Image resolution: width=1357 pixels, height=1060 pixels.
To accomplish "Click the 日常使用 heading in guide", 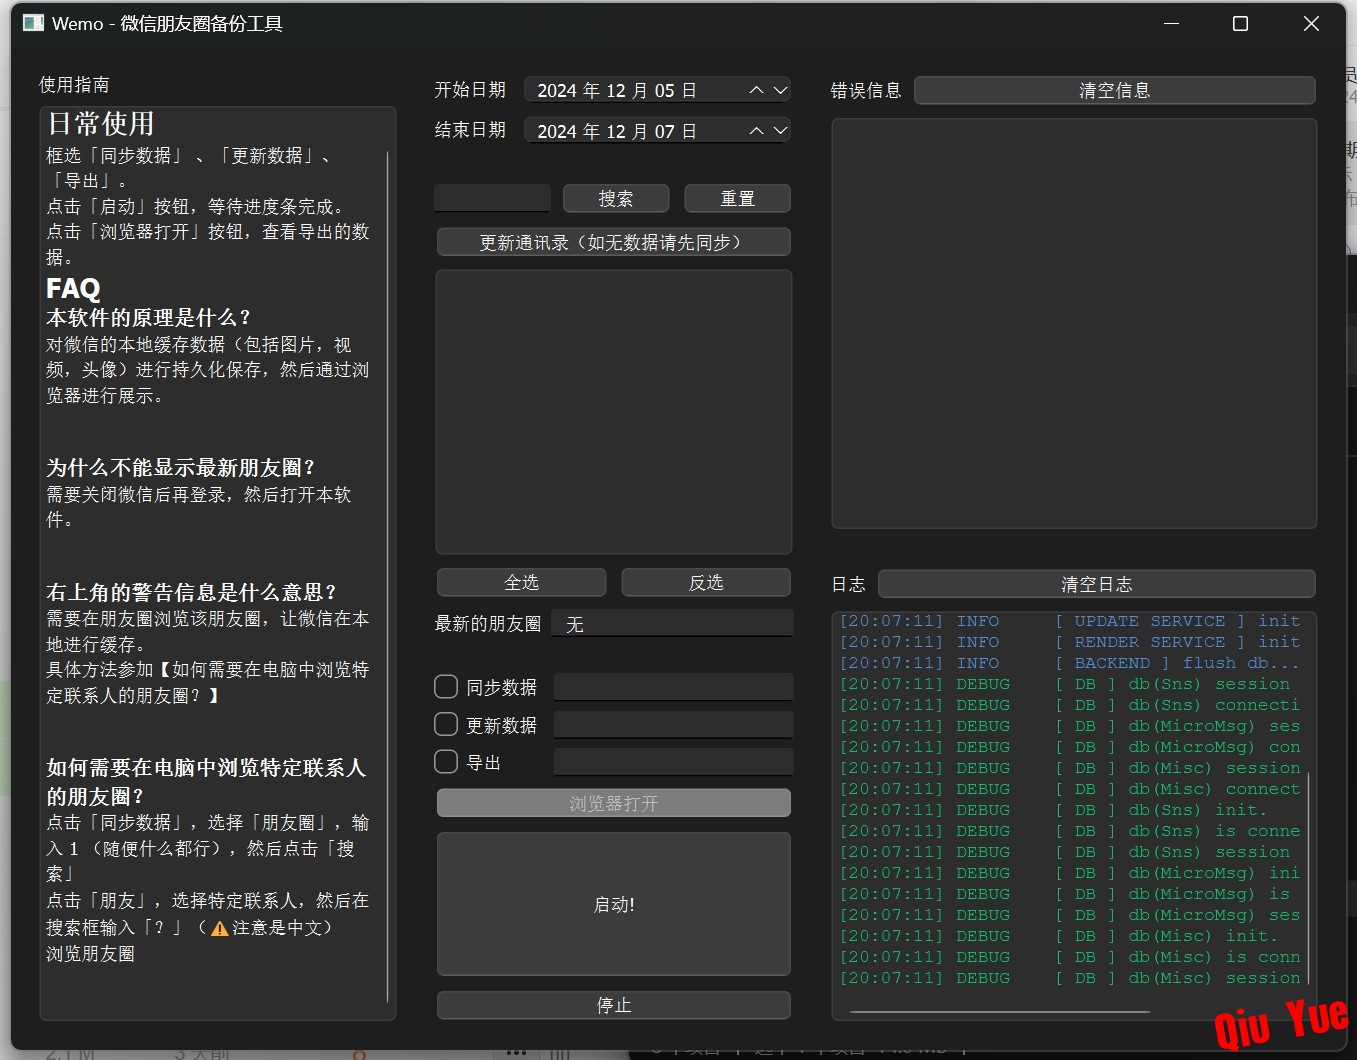I will click(101, 124).
